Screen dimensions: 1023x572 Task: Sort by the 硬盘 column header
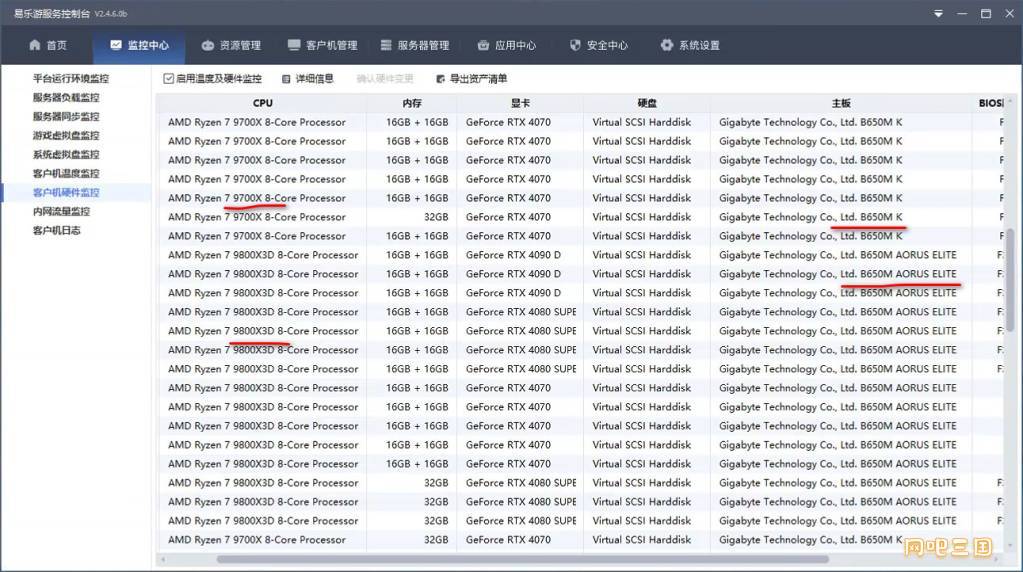tap(647, 103)
